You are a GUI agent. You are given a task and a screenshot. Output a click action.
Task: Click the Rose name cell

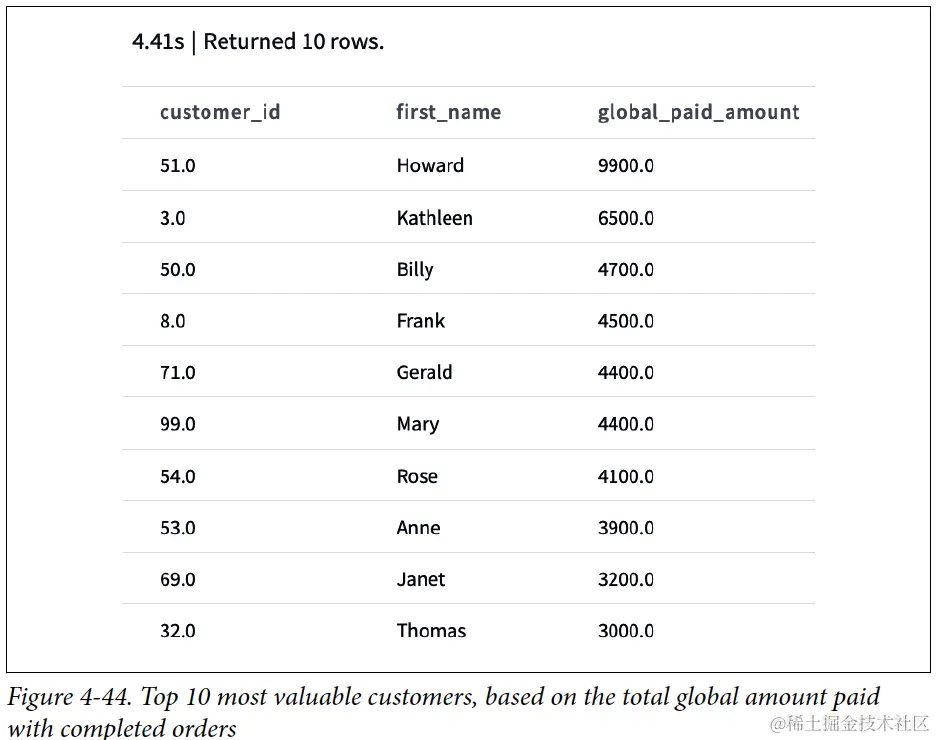pyautogui.click(x=417, y=476)
